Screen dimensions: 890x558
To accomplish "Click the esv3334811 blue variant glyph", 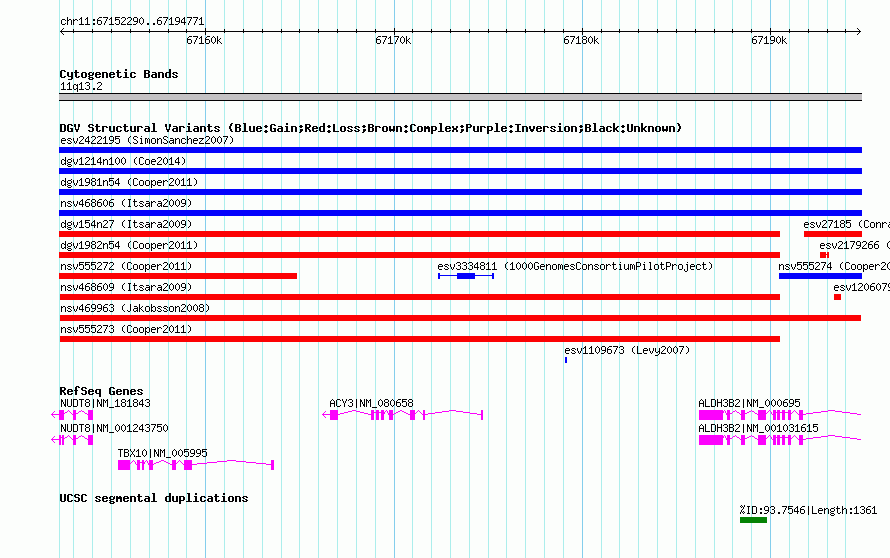I will [466, 276].
